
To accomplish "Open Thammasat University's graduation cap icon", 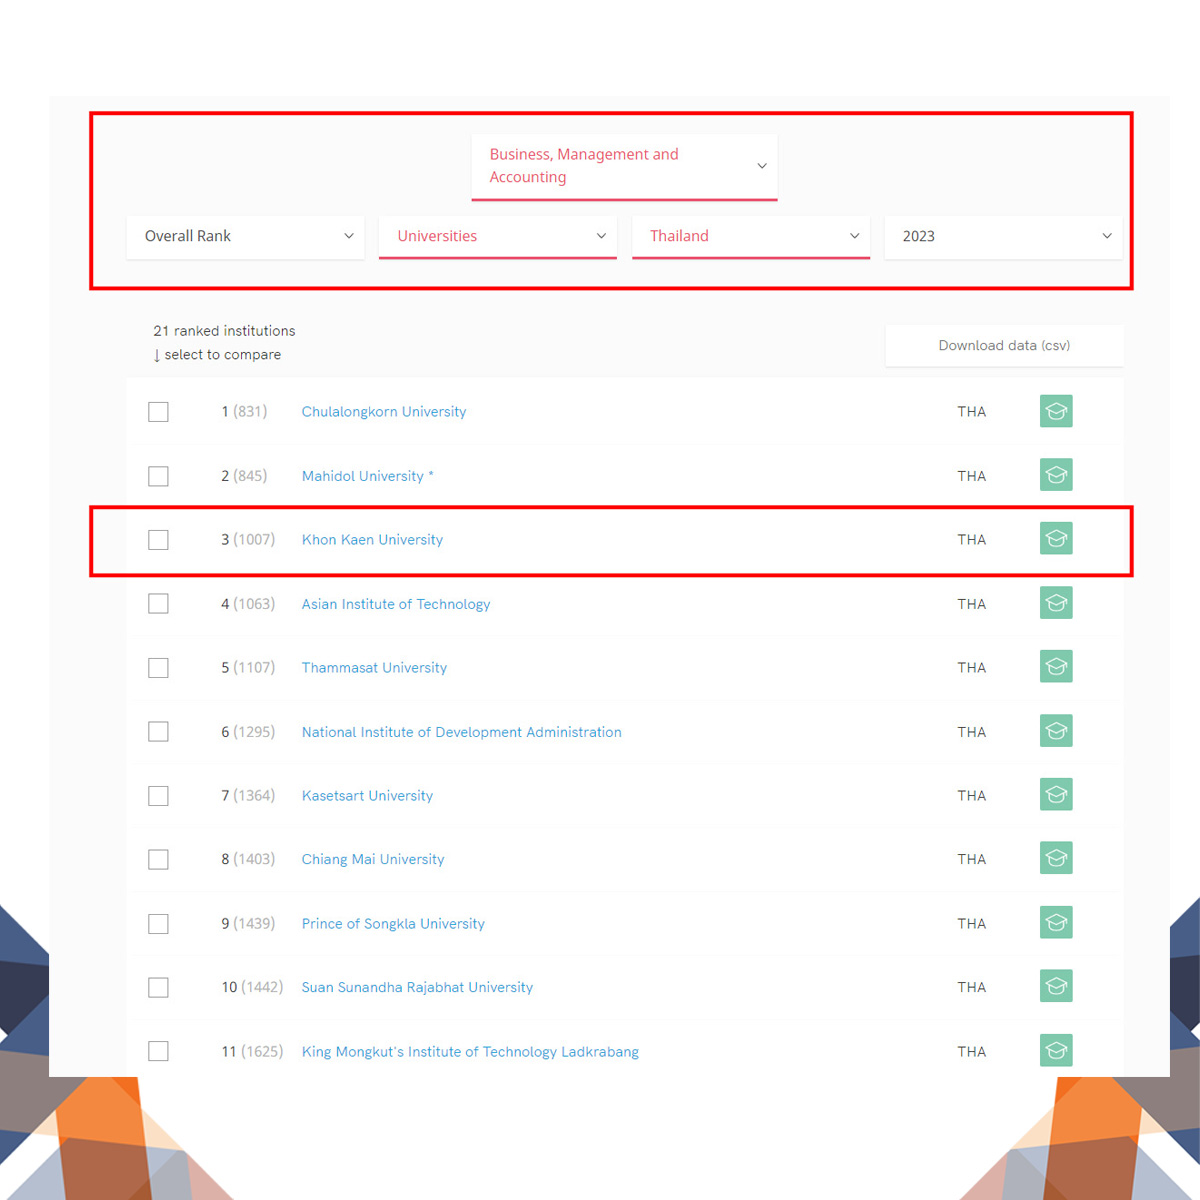I will (1056, 667).
